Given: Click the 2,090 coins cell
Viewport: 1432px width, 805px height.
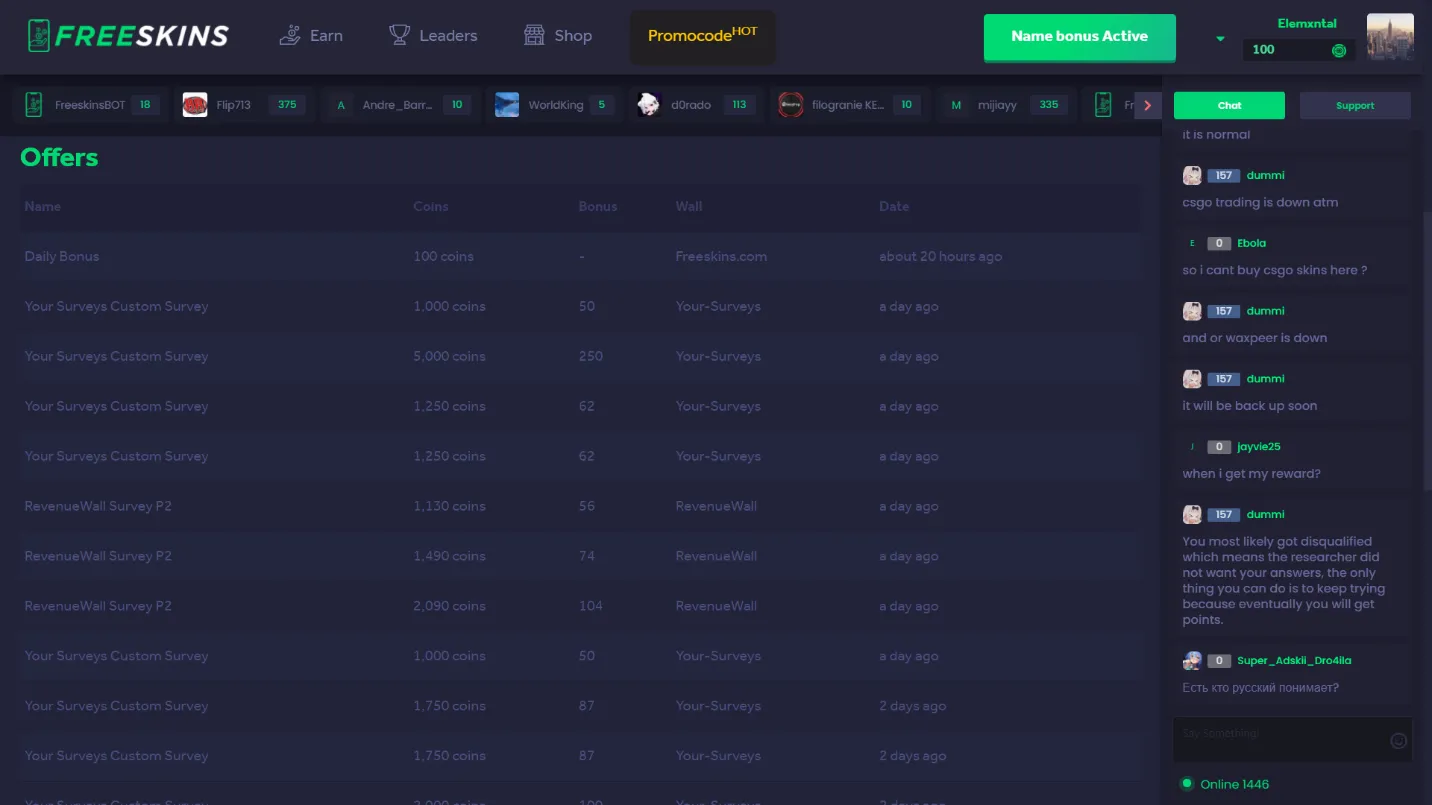Looking at the screenshot, I should click(449, 606).
